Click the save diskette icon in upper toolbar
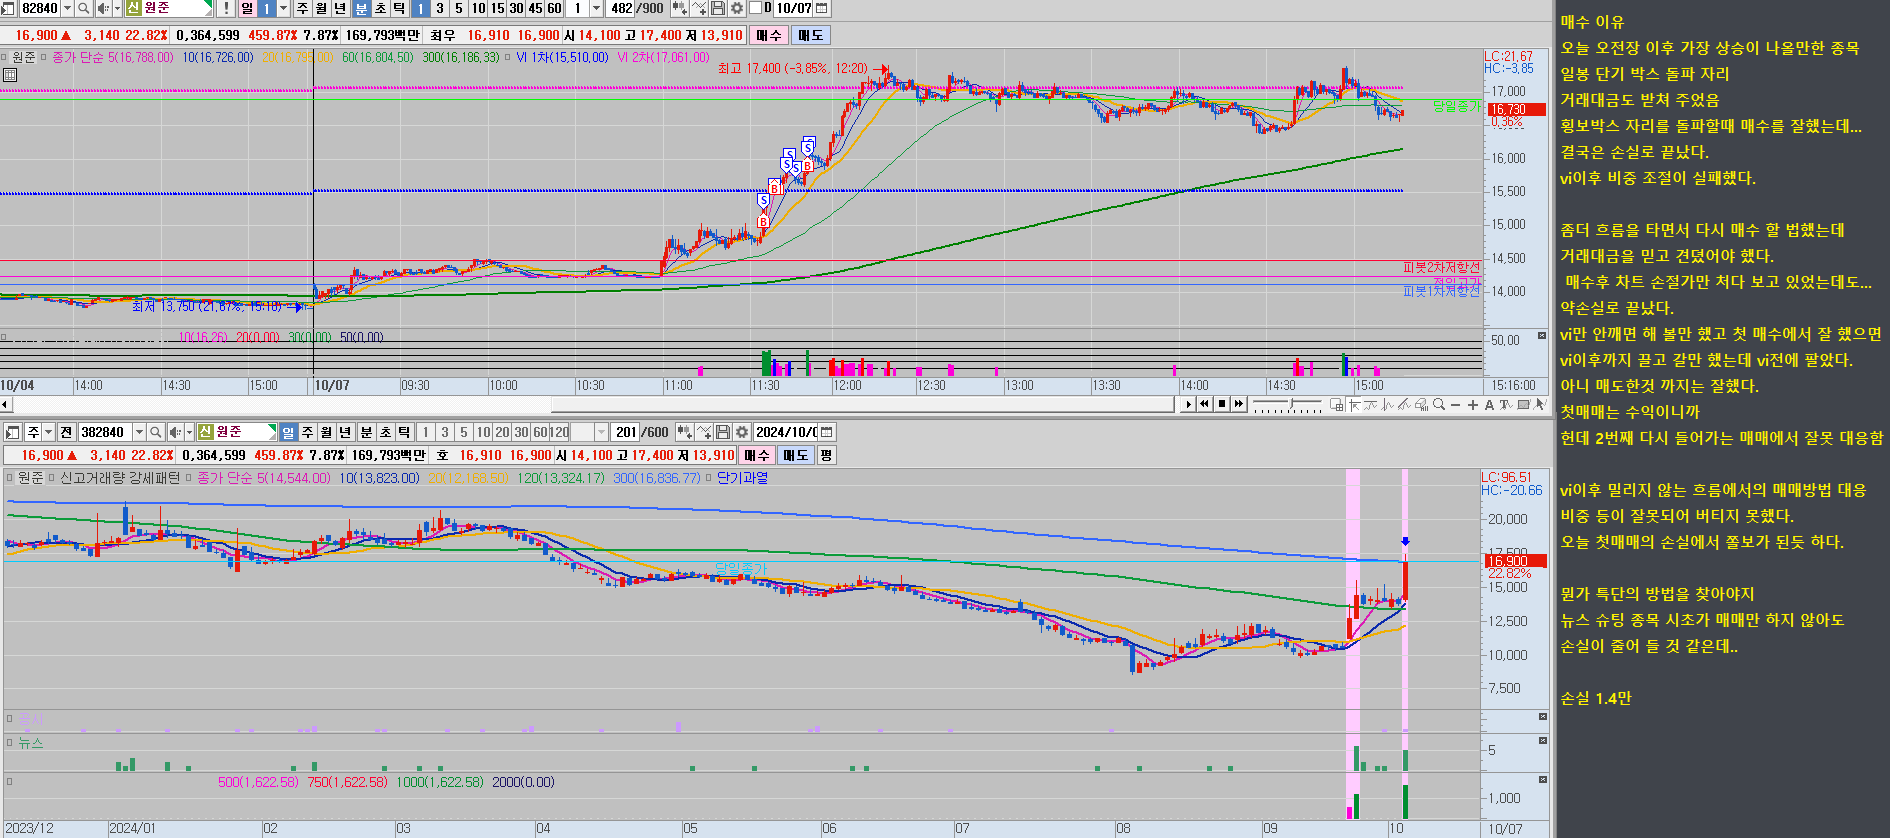 719,8
